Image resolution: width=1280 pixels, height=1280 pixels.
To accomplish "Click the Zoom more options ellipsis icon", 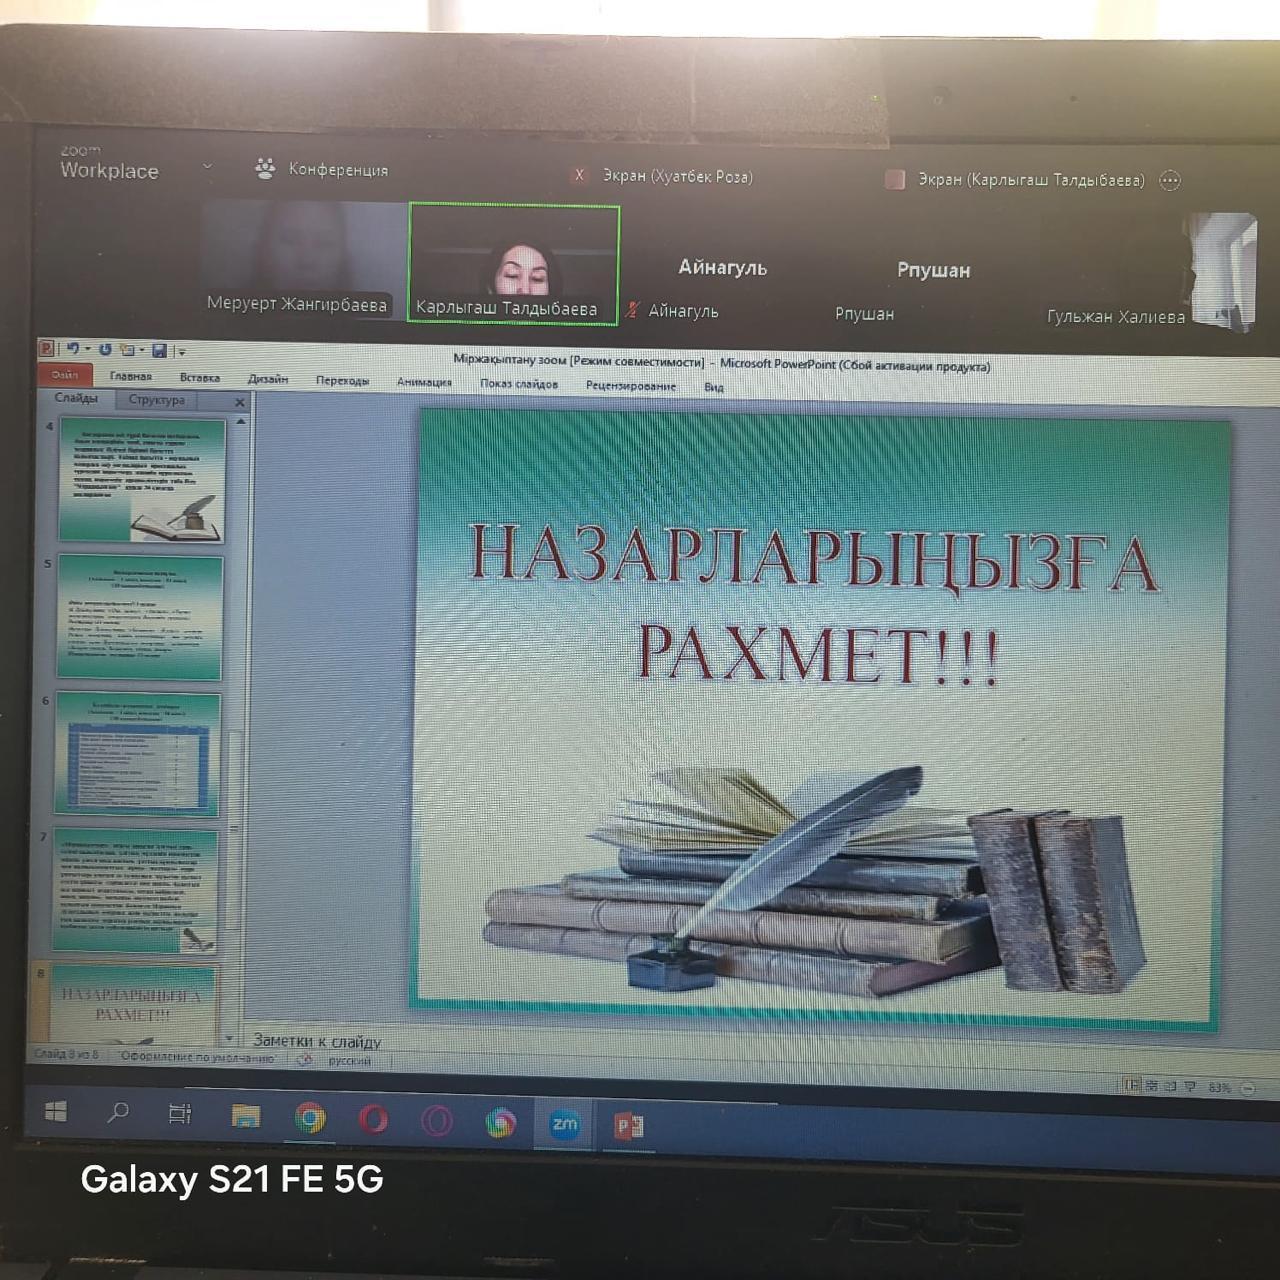I will 1169,180.
